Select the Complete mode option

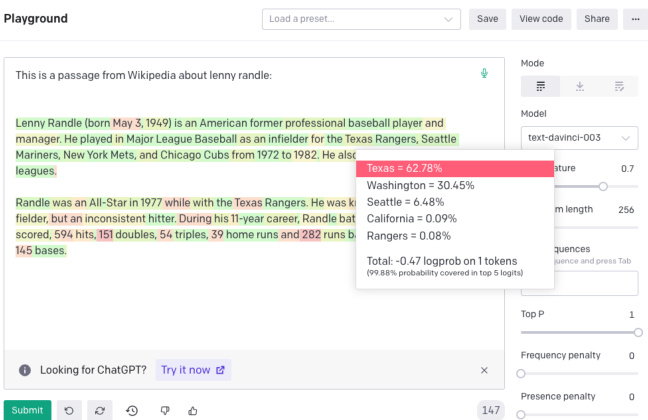coord(541,87)
